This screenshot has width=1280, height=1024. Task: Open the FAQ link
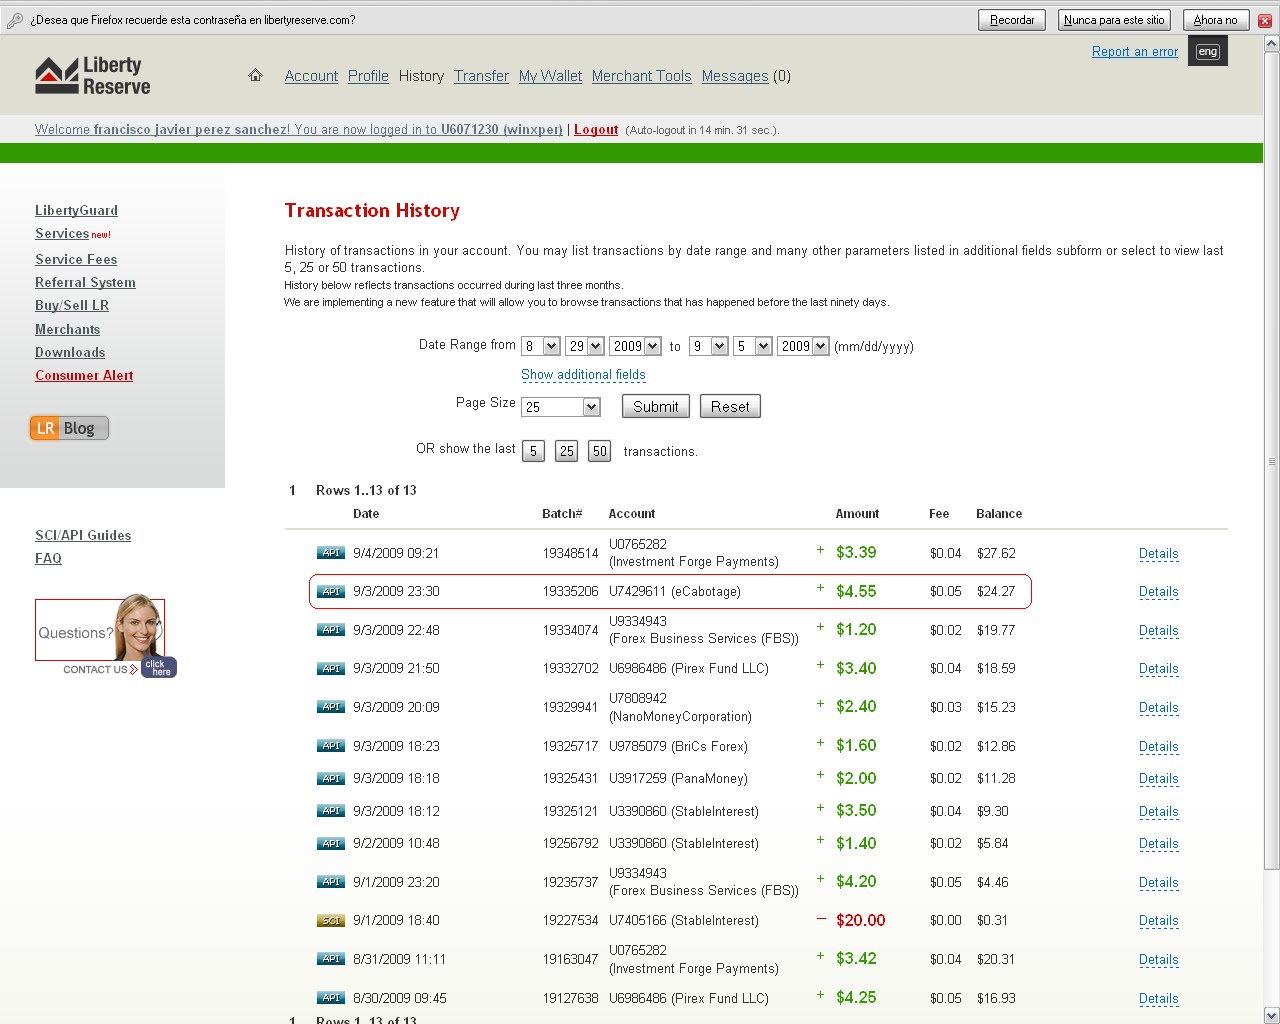coord(48,558)
